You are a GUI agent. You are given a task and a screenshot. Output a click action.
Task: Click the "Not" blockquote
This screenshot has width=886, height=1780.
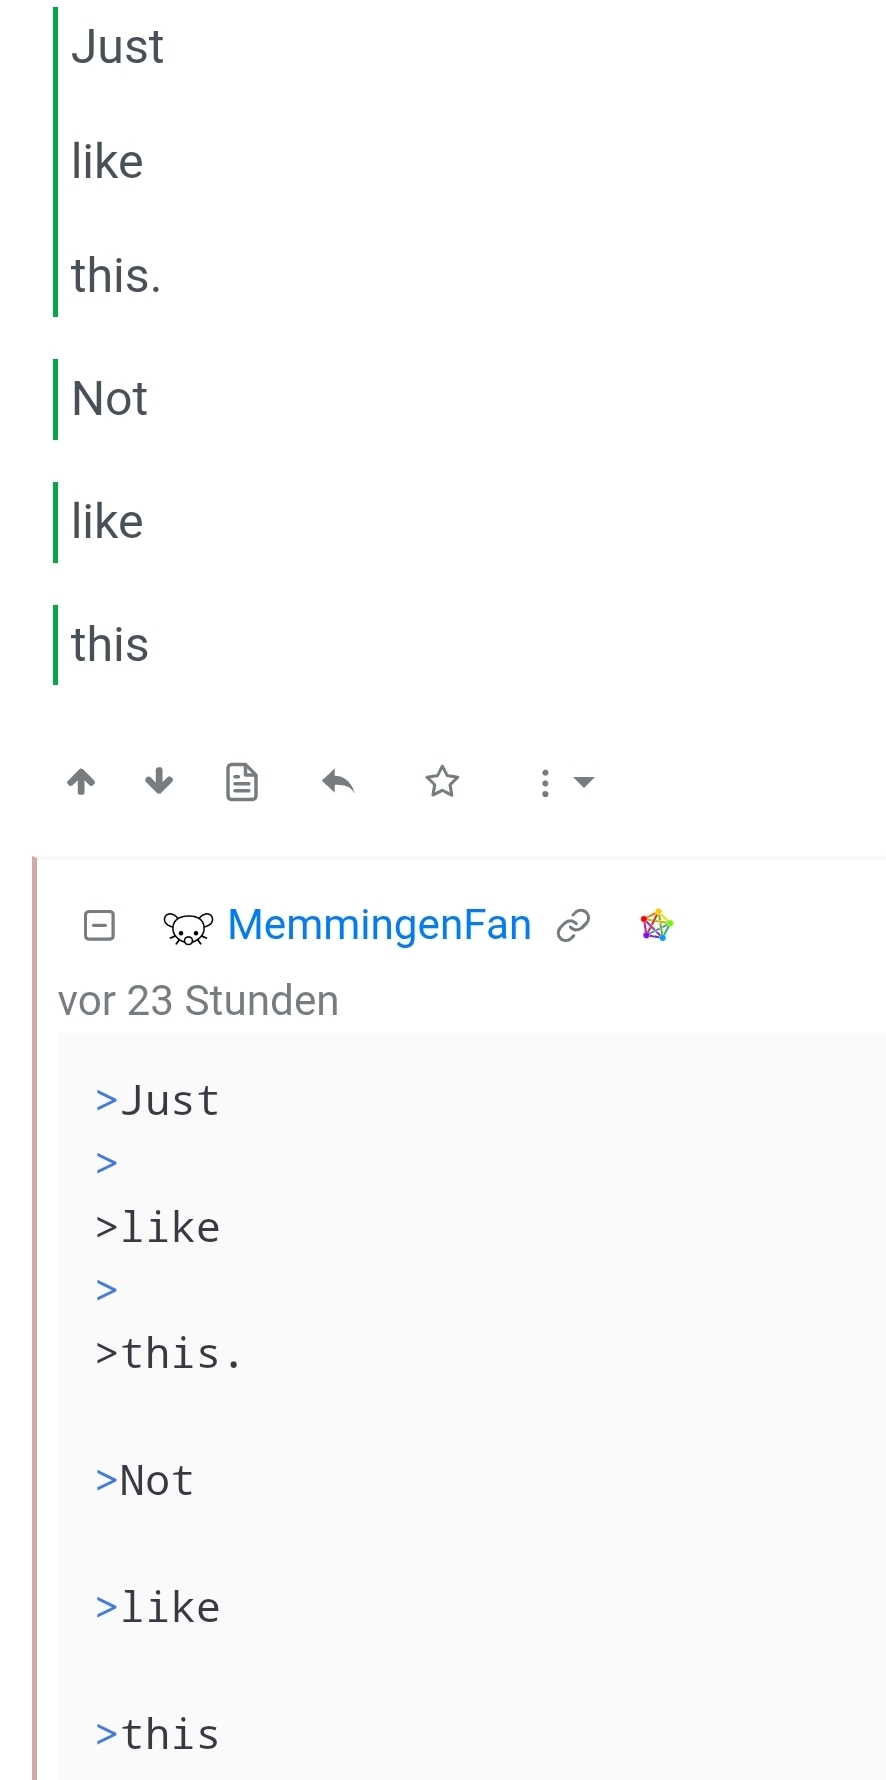(110, 399)
